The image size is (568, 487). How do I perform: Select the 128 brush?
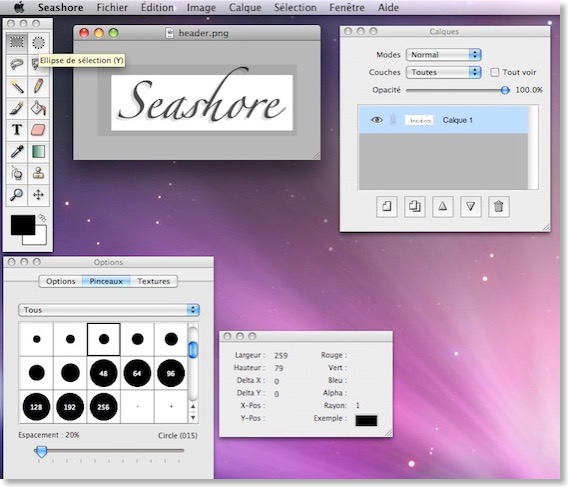tap(36, 407)
